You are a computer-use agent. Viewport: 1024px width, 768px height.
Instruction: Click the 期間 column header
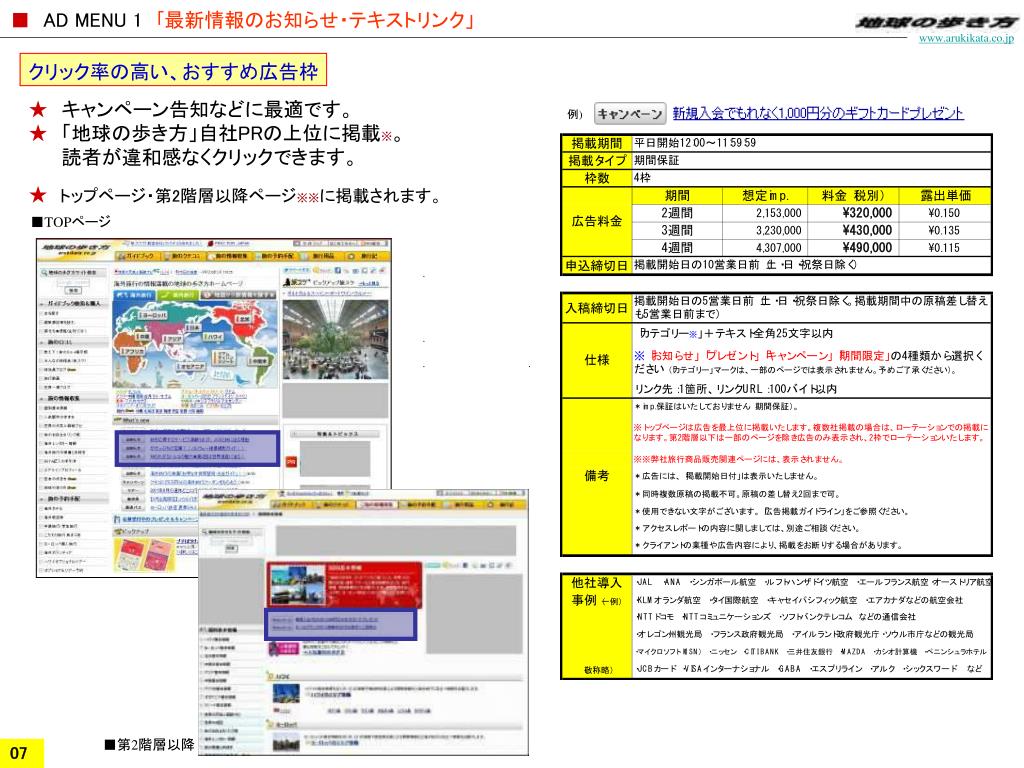[677, 196]
